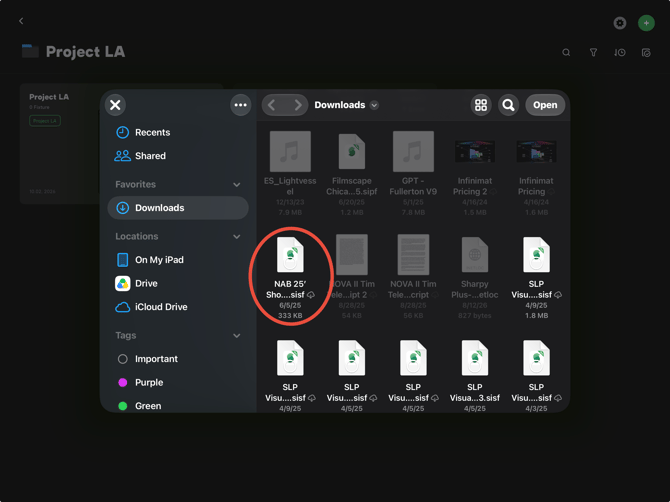Filter by the Purple tag
The width and height of the screenshot is (670, 502).
(178, 382)
